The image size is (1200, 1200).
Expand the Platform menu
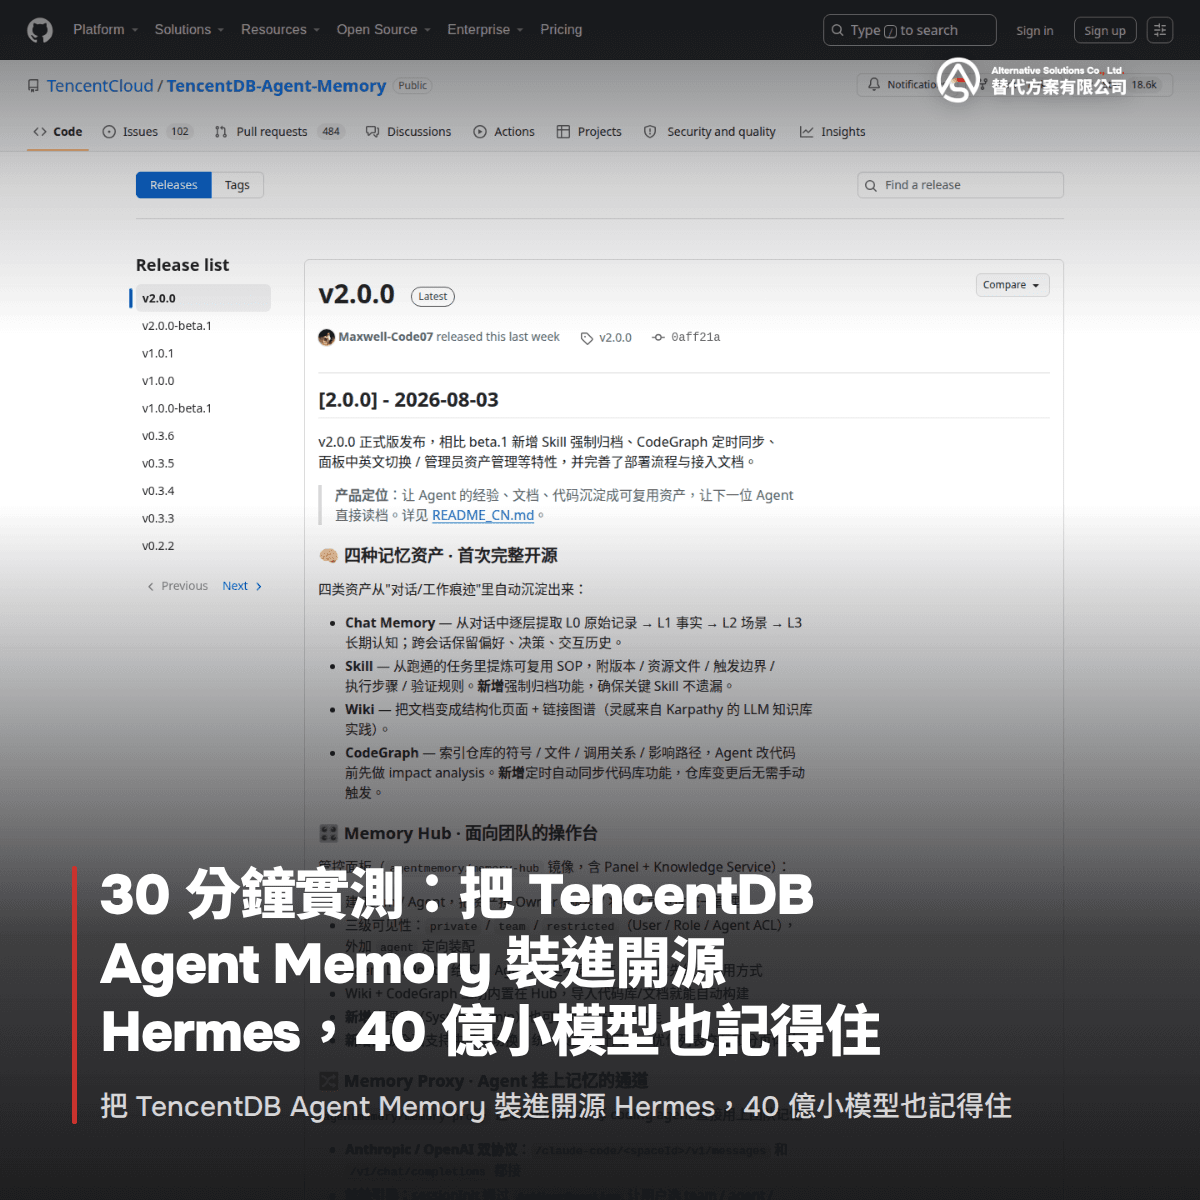point(105,30)
